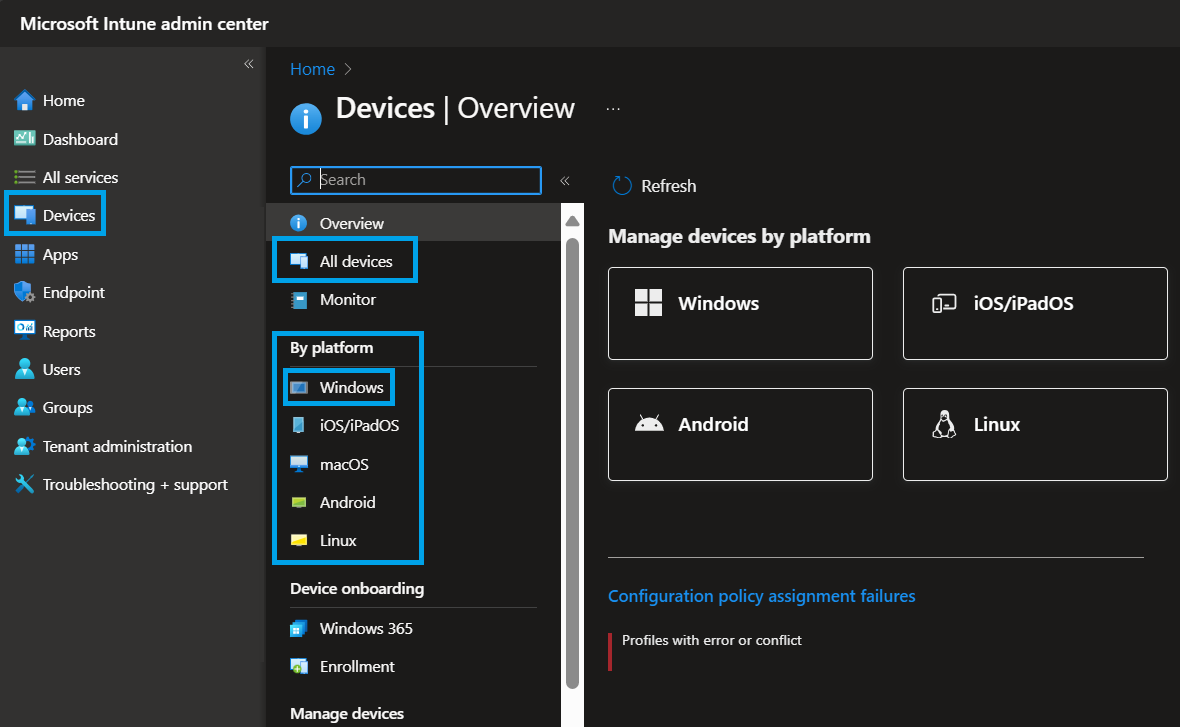
Task: Select All devices in the Devices menu
Action: pyautogui.click(x=355, y=262)
